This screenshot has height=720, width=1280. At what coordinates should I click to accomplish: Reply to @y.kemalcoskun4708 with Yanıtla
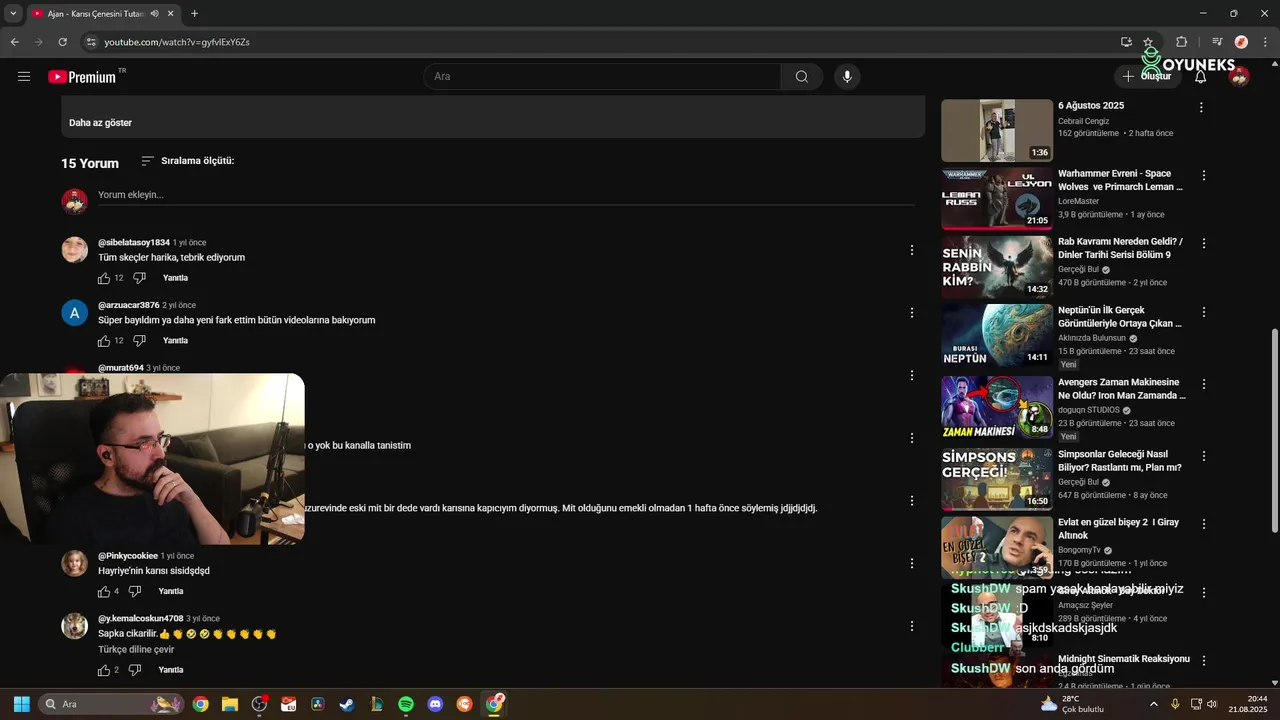point(171,670)
